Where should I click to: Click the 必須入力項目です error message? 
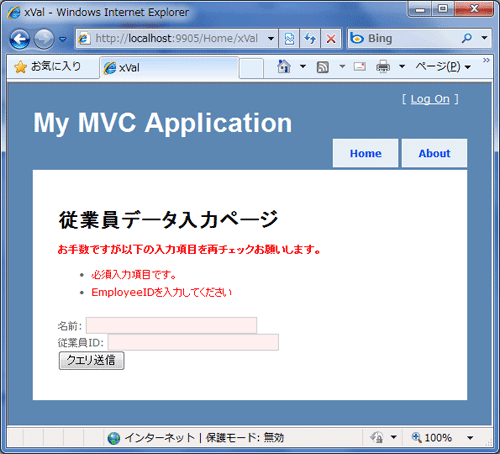(x=134, y=275)
